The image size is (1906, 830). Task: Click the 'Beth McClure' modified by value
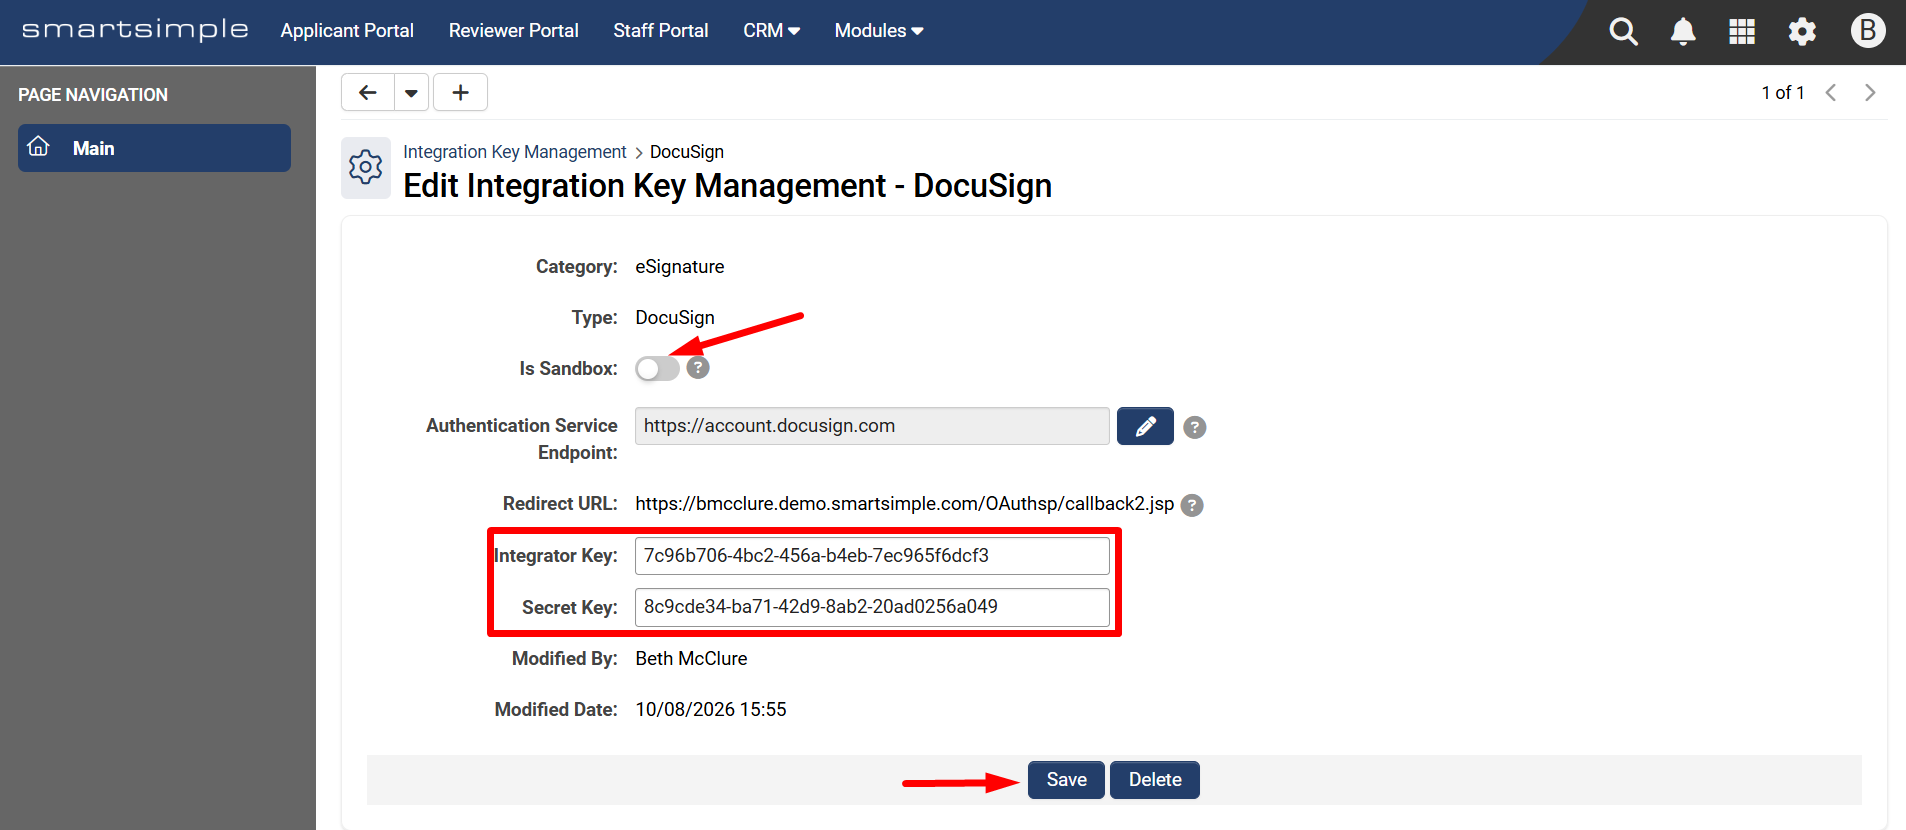click(691, 659)
